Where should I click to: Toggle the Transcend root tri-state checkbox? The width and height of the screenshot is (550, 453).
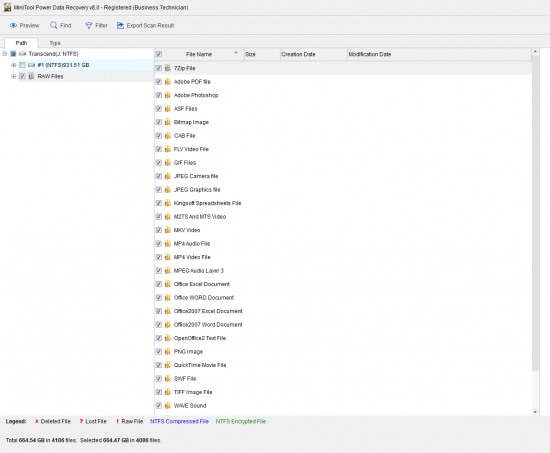(13, 54)
